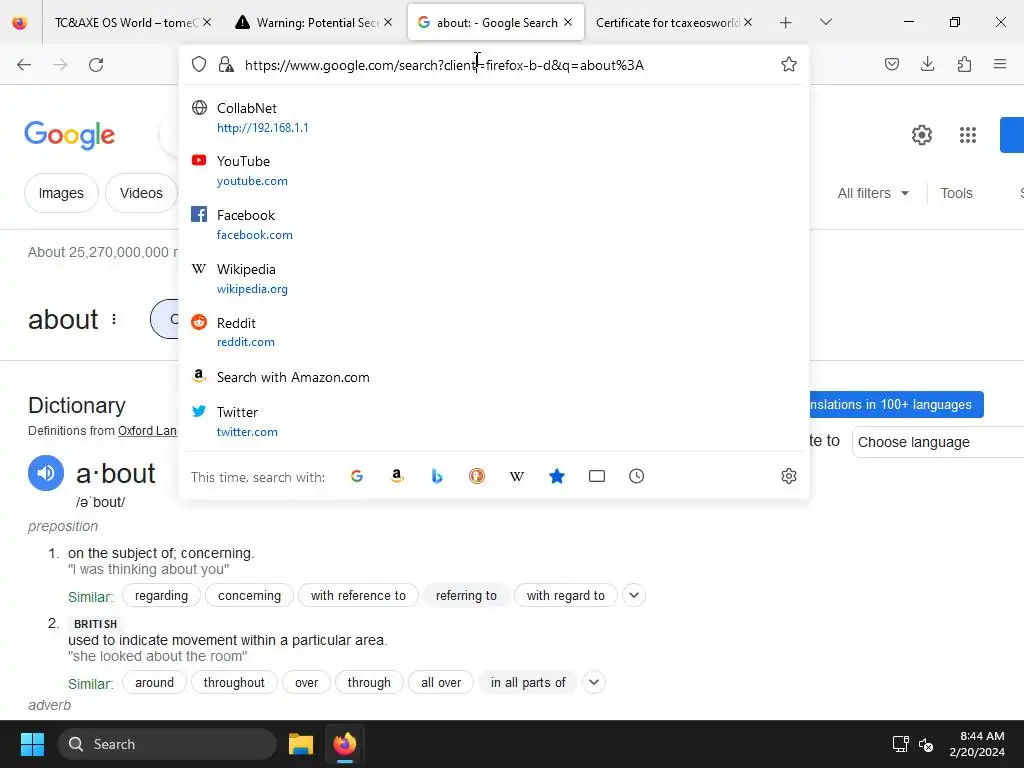Click the concerning similar word chip
The width and height of the screenshot is (1024, 768).
(x=249, y=596)
